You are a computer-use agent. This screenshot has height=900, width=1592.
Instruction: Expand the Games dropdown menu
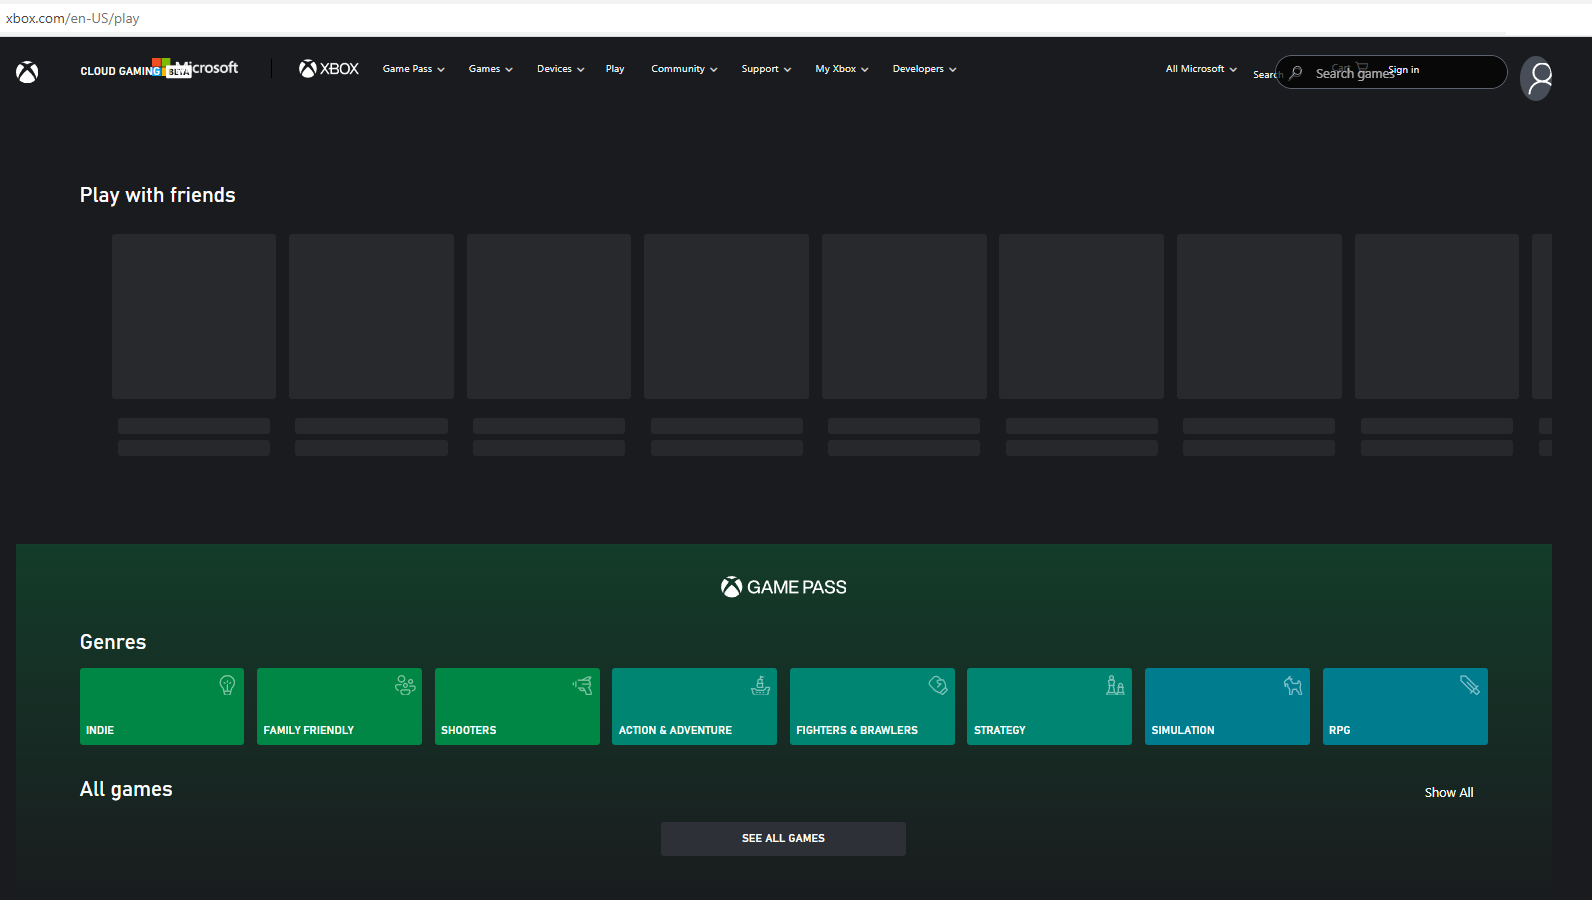click(491, 69)
